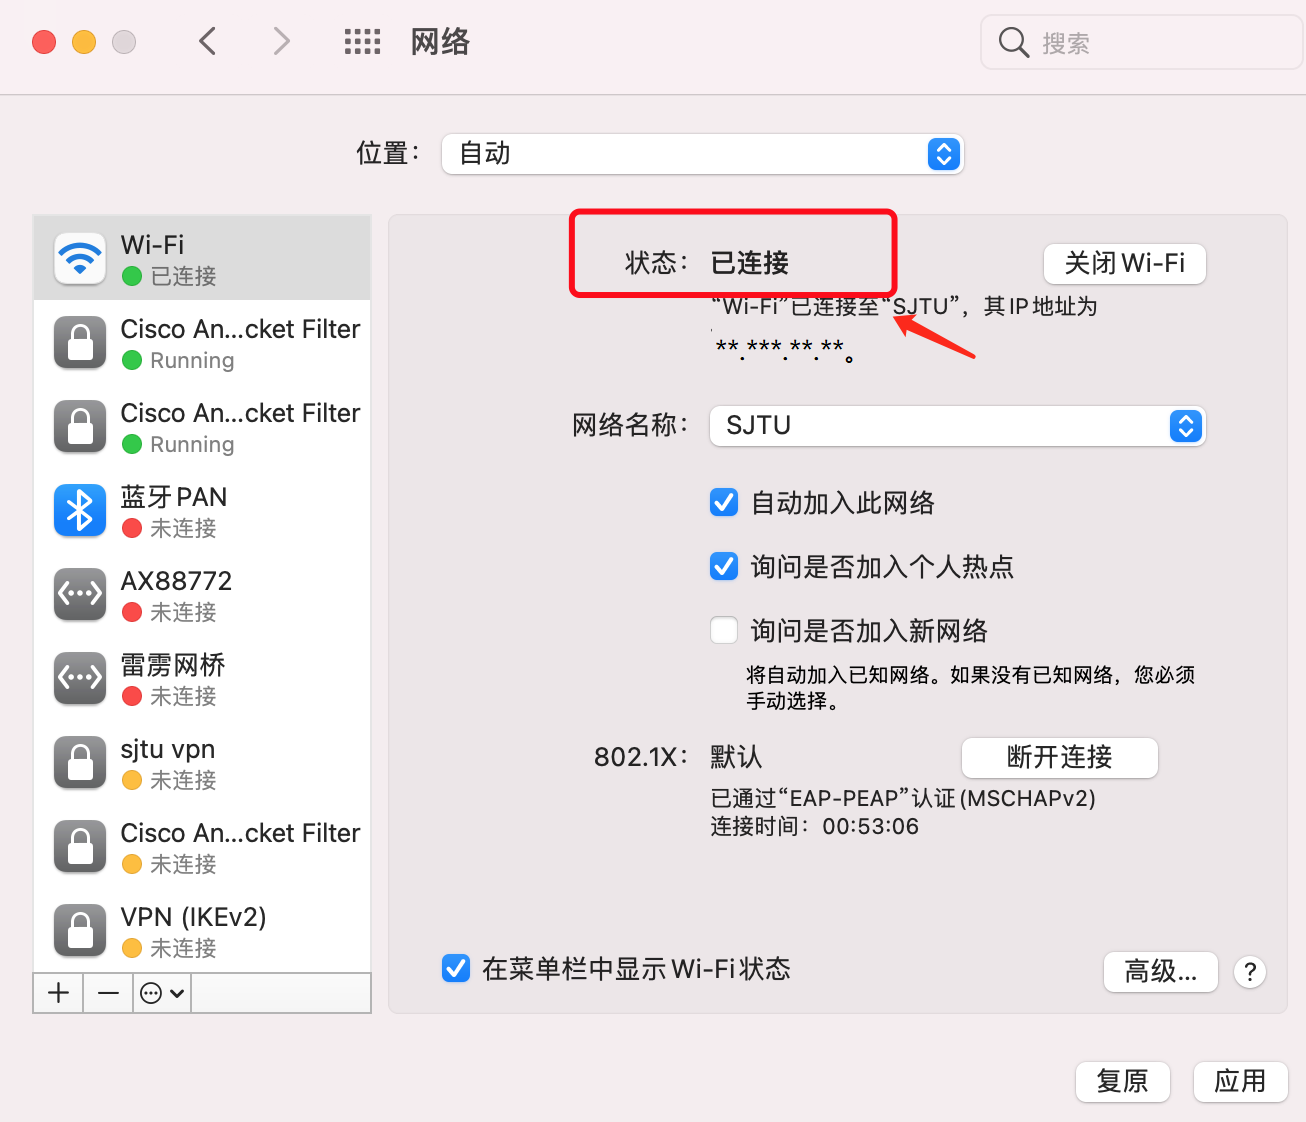This screenshot has height=1122, width=1306.
Task: Open the service action menu with ellipsis
Action: click(x=162, y=993)
